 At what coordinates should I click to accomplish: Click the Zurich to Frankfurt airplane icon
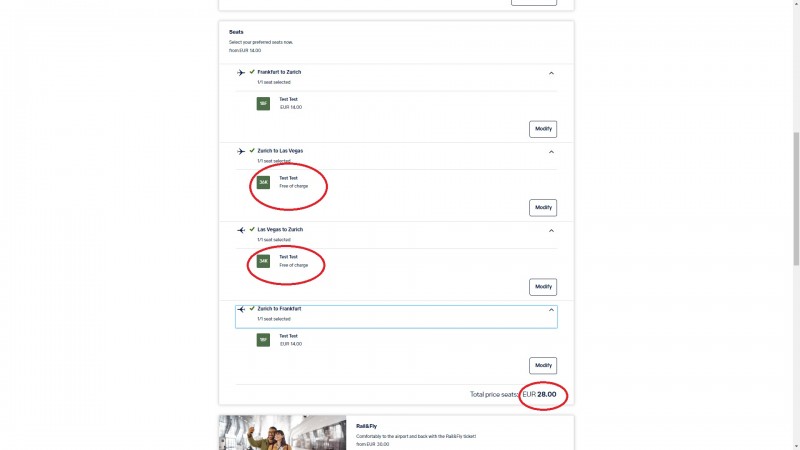click(x=241, y=309)
